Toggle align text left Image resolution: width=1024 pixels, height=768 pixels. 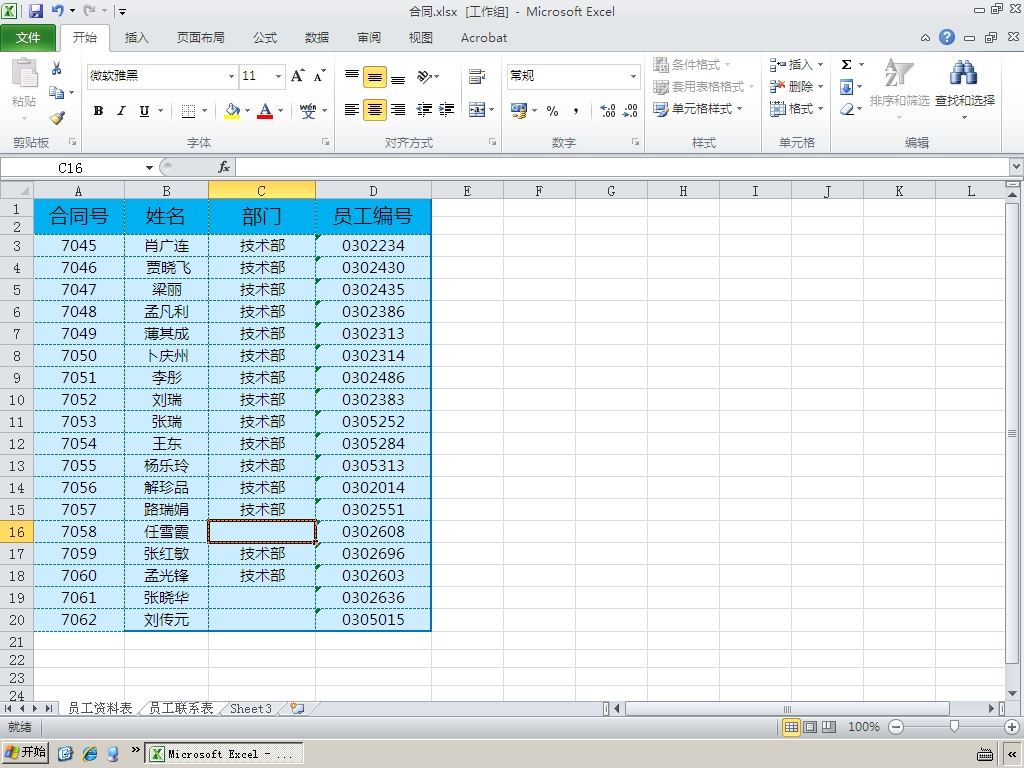351,110
